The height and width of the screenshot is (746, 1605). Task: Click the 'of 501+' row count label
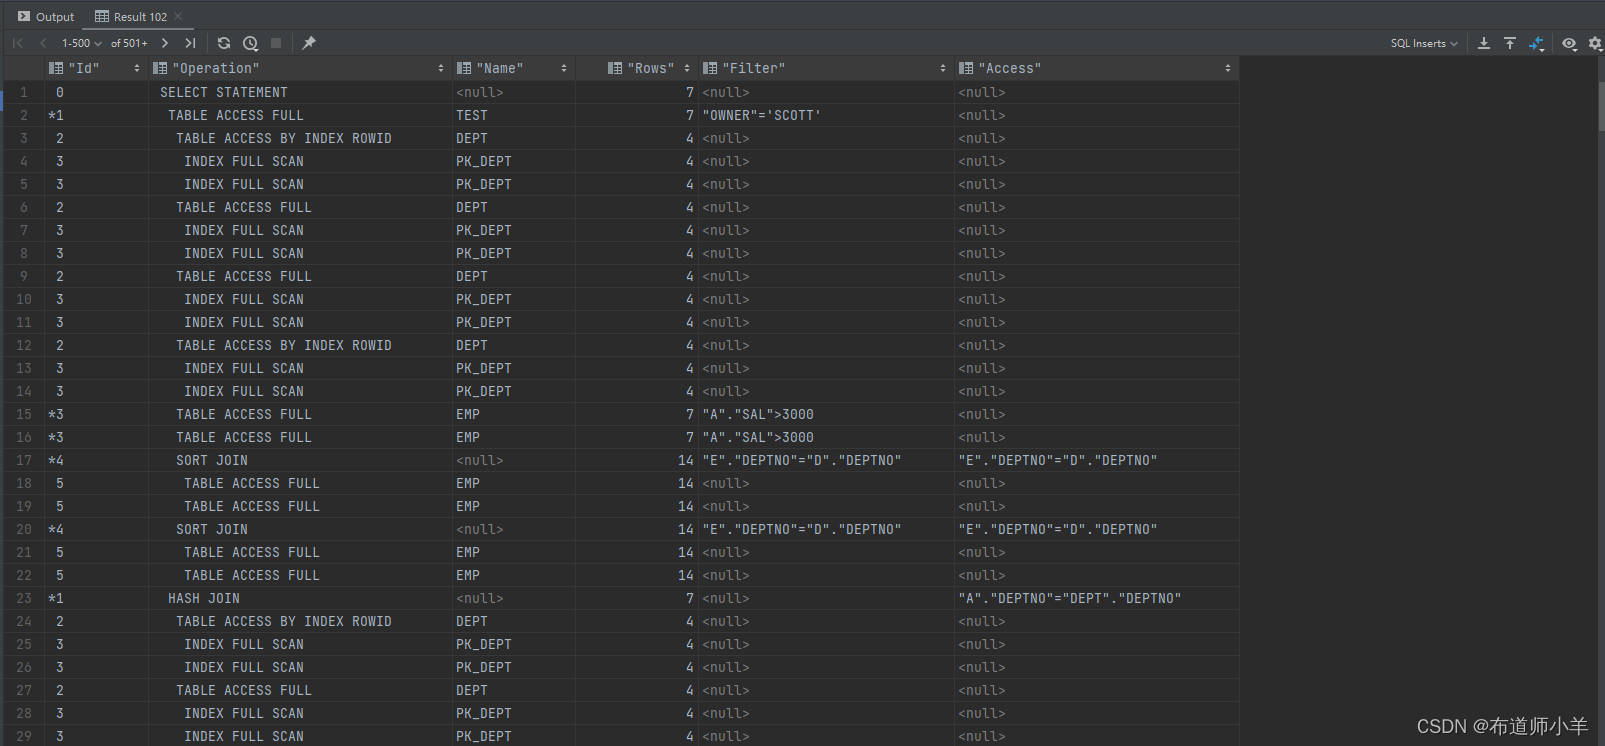coord(129,43)
